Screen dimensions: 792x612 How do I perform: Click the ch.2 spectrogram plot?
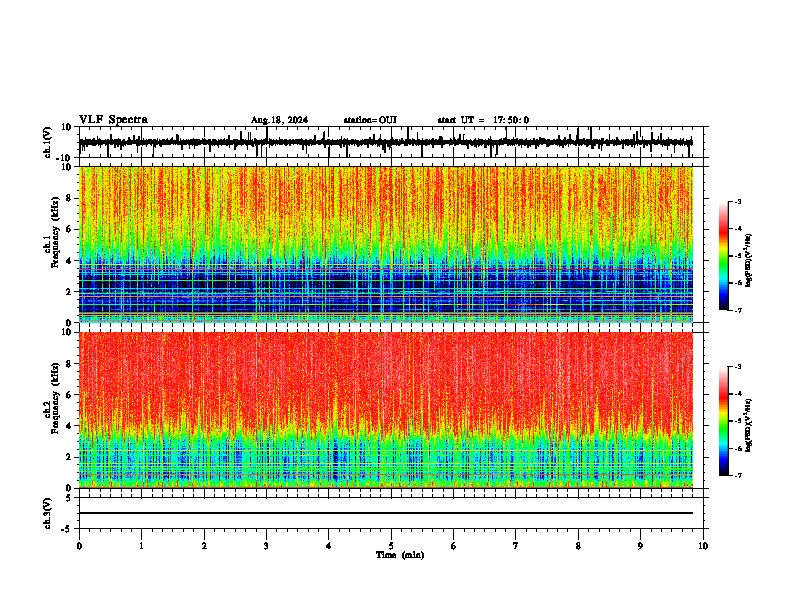(385, 410)
